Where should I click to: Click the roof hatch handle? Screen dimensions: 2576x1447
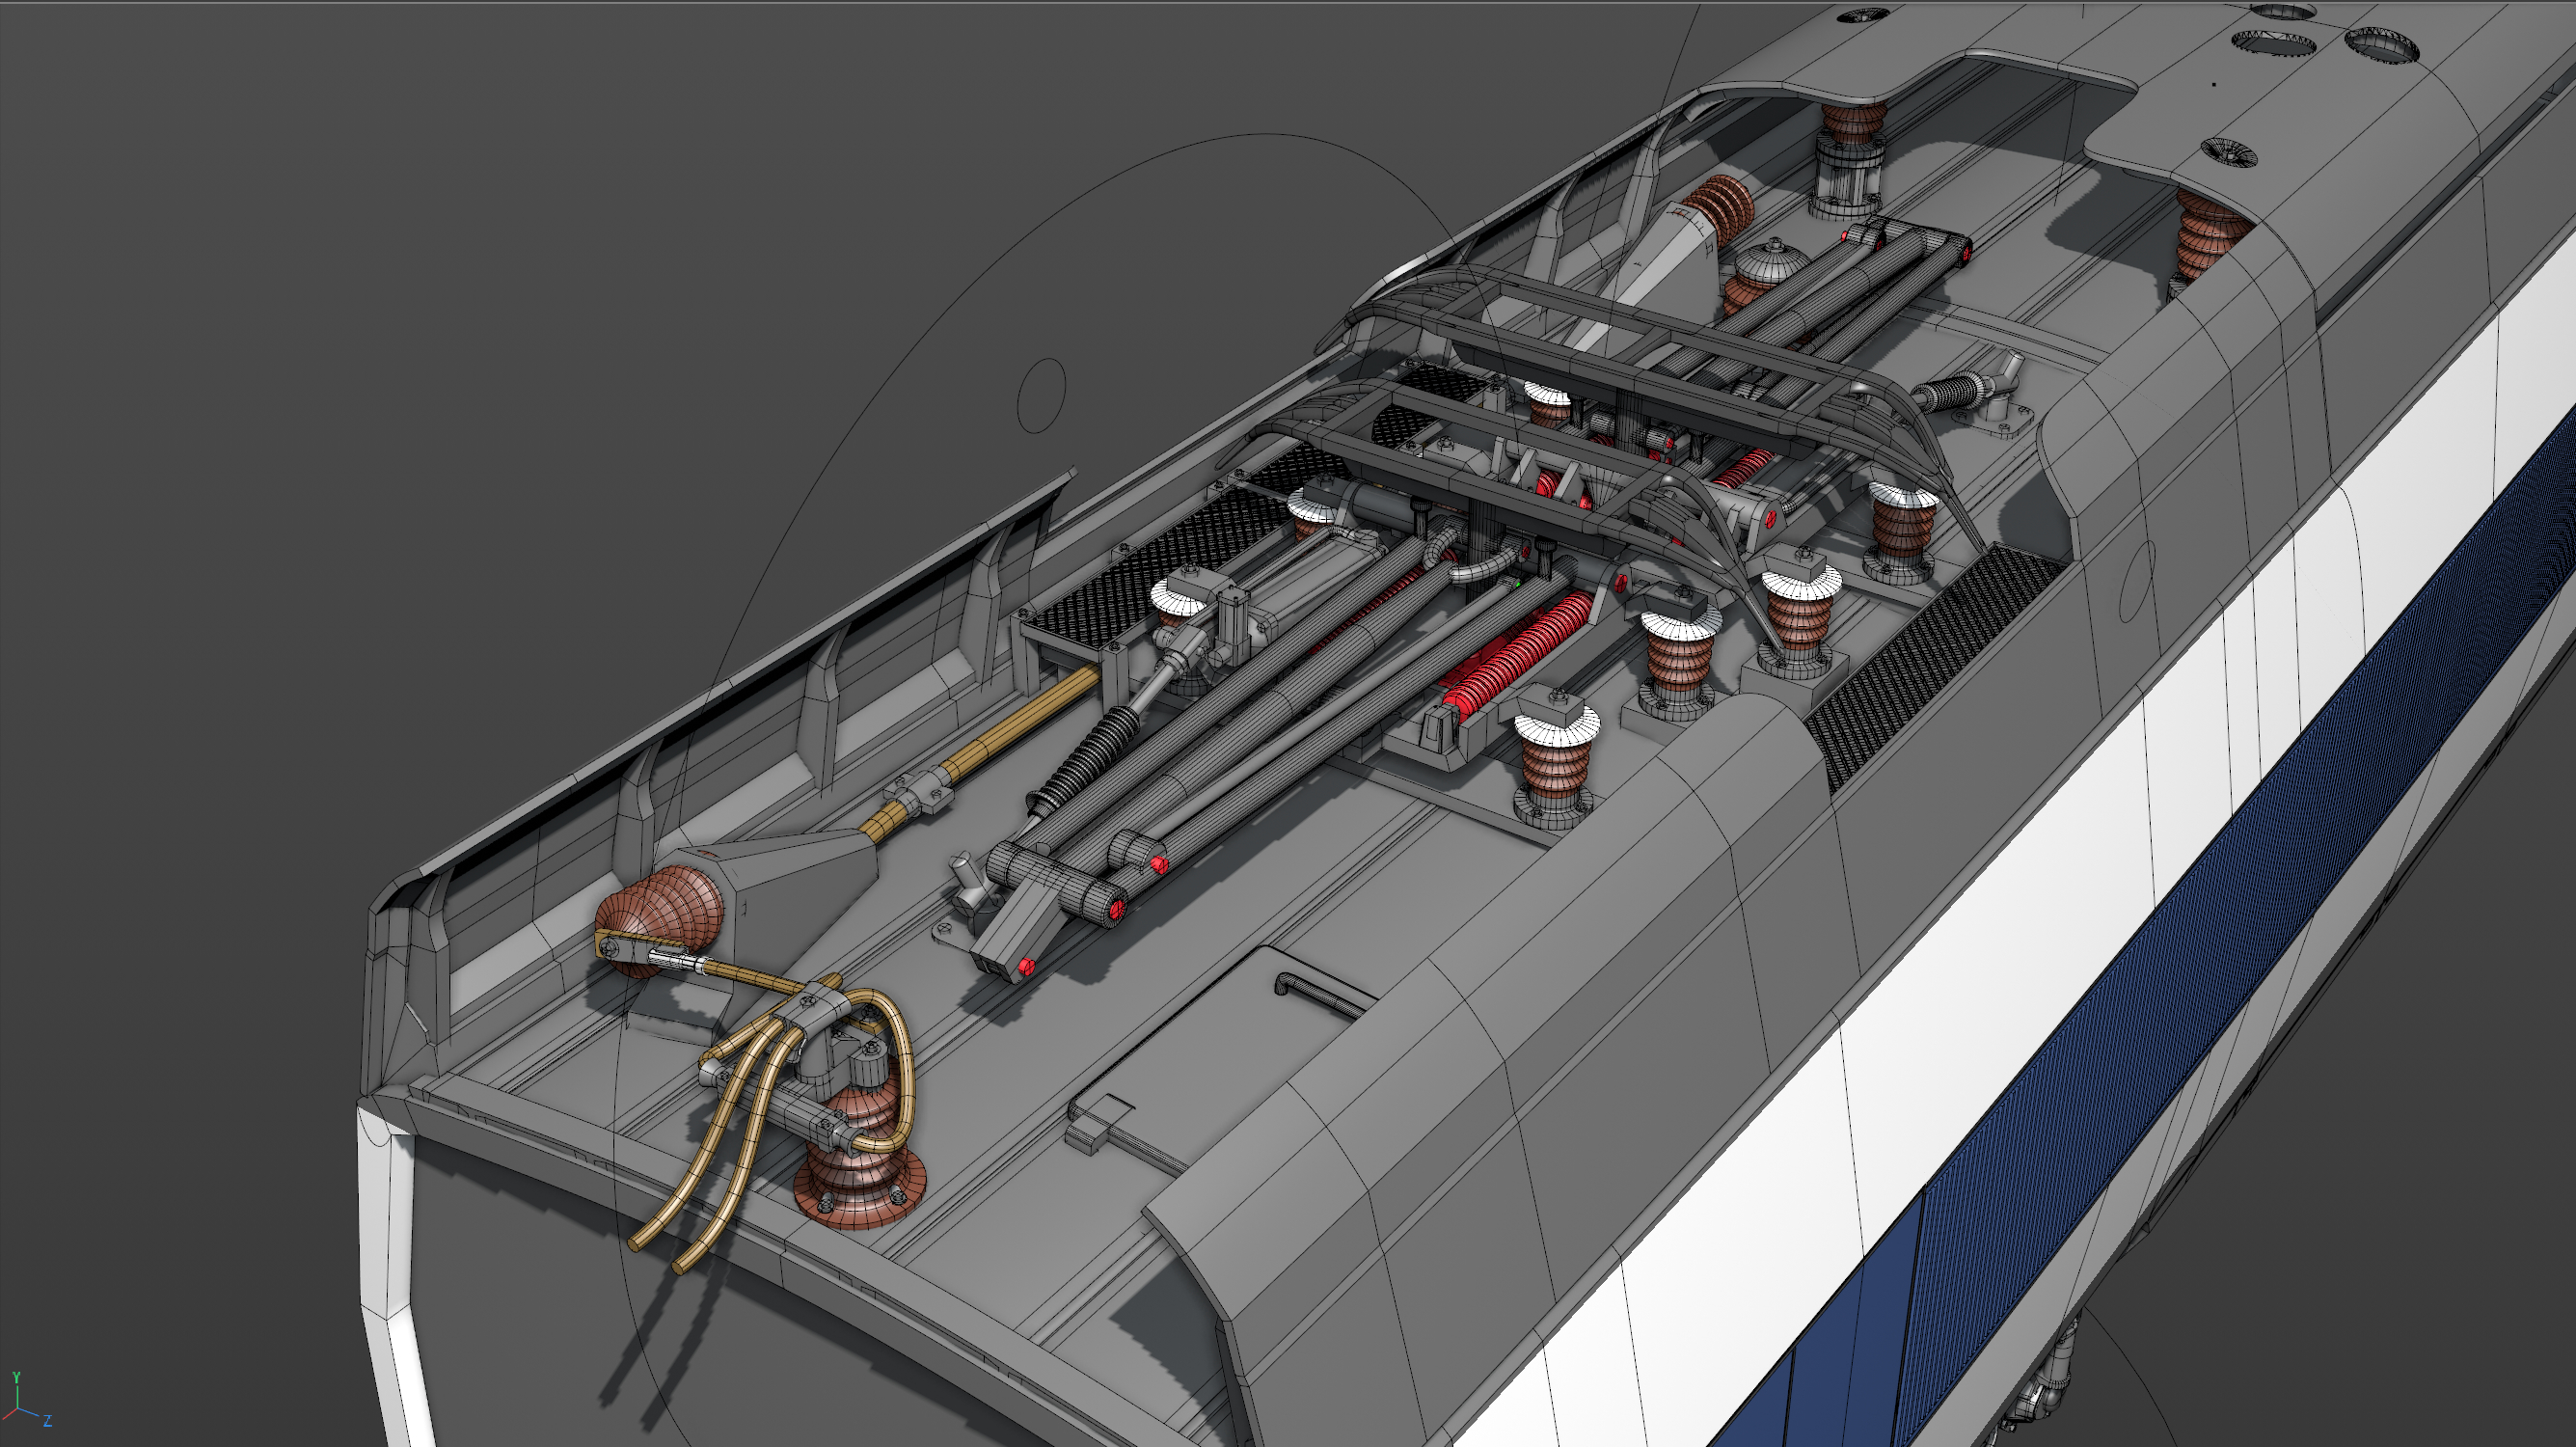[x=1320, y=996]
